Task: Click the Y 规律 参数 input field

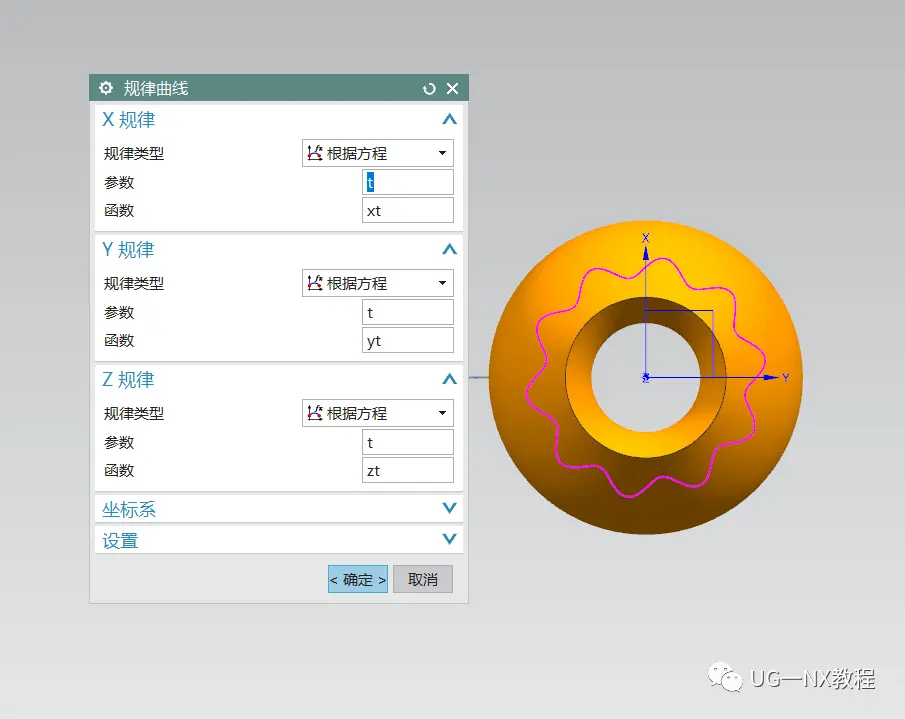Action: pyautogui.click(x=408, y=312)
